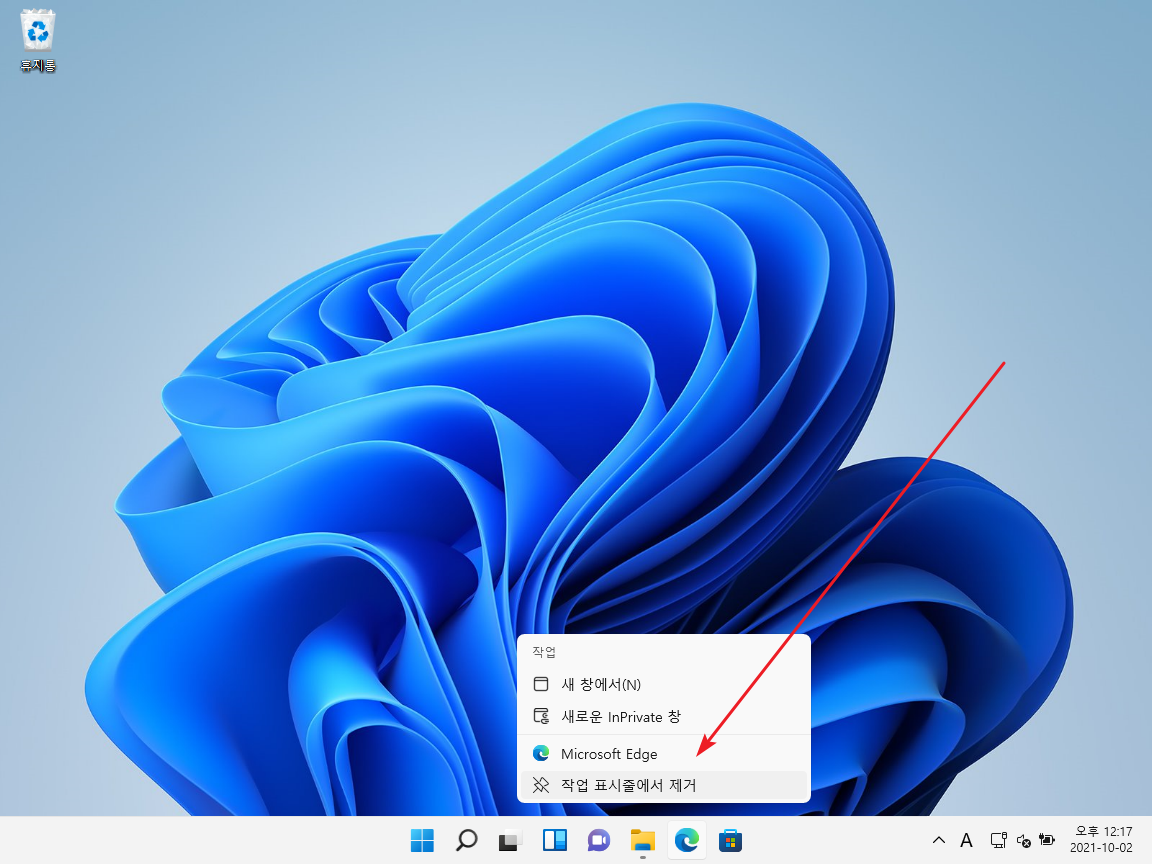Select 새로운 InPrivate 창 entry

coord(664,716)
